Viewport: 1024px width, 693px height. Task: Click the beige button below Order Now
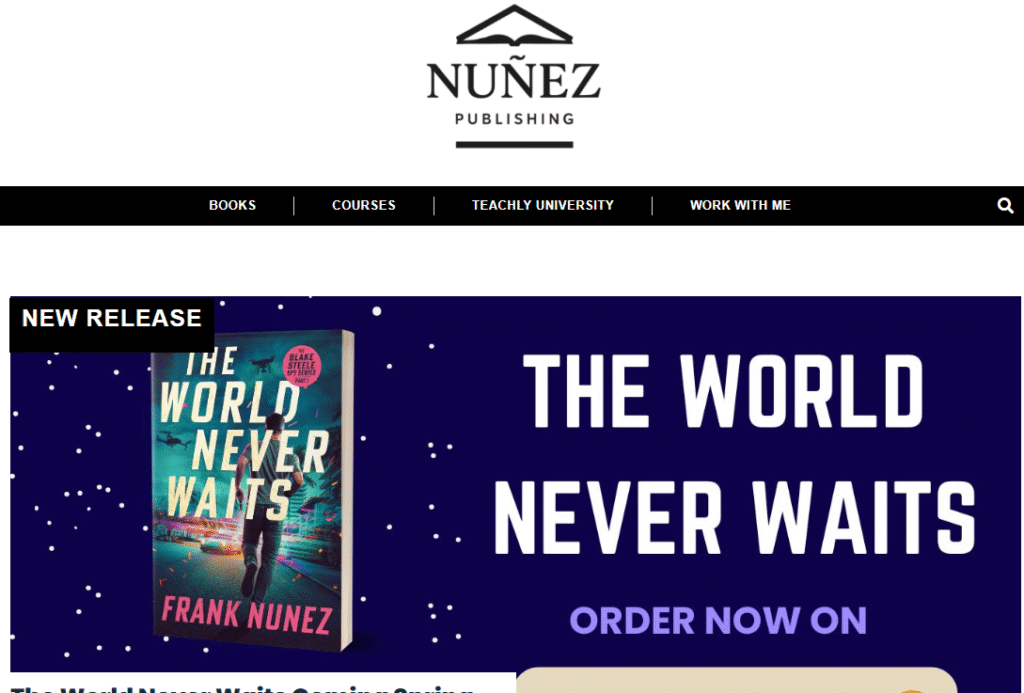[x=737, y=681]
